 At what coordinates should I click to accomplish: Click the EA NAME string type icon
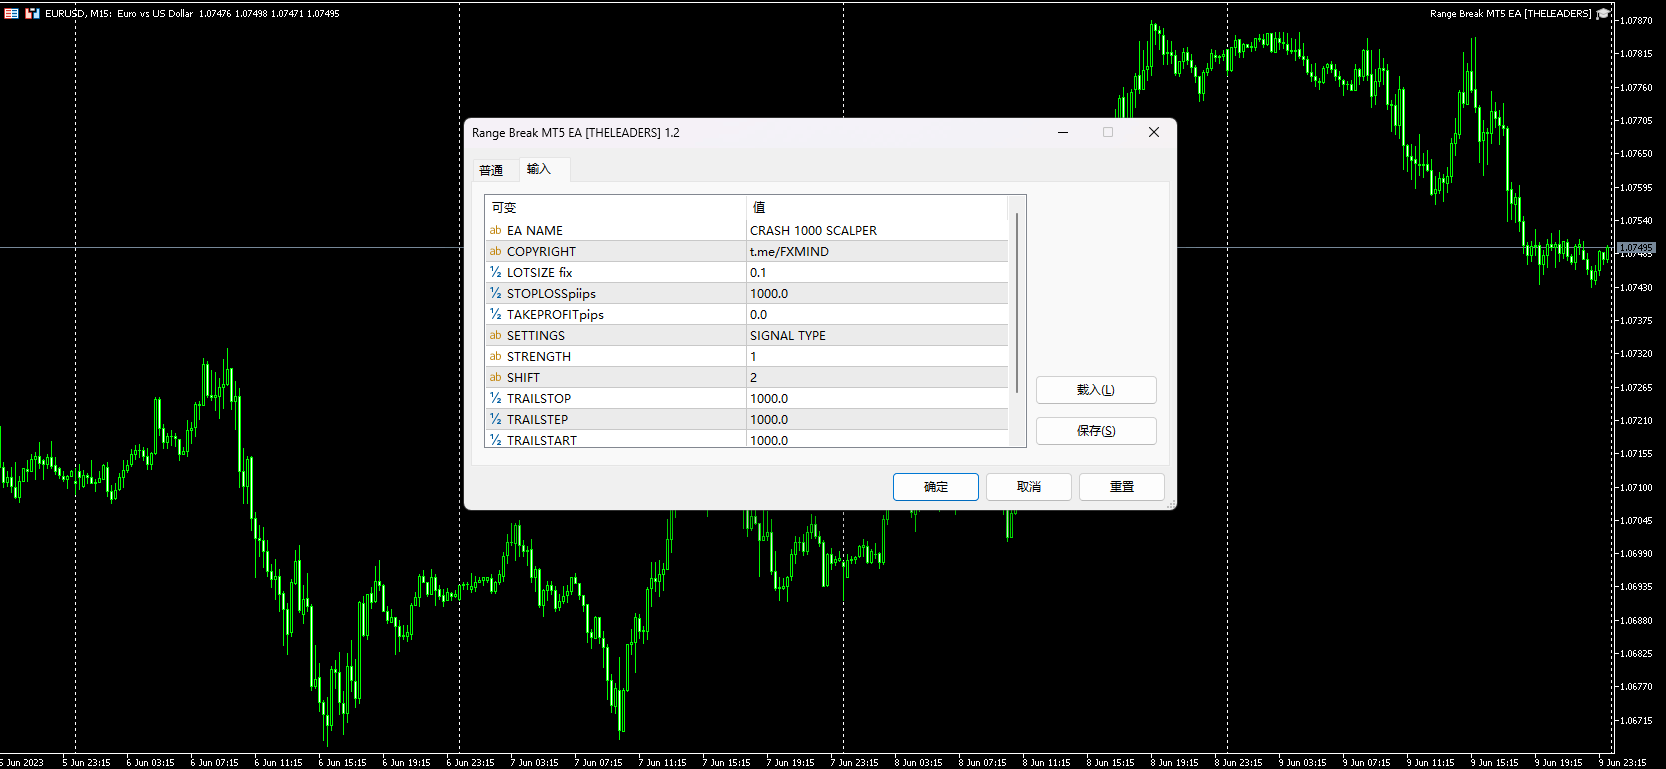pos(495,231)
